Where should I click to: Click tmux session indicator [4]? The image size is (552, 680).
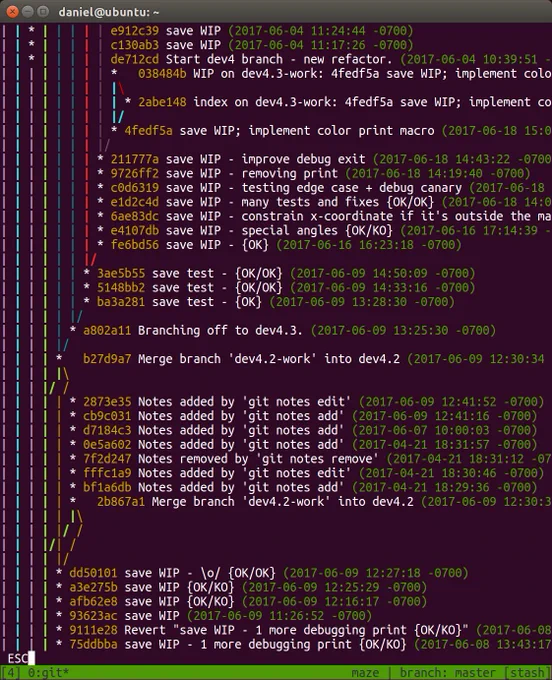coord(11,673)
